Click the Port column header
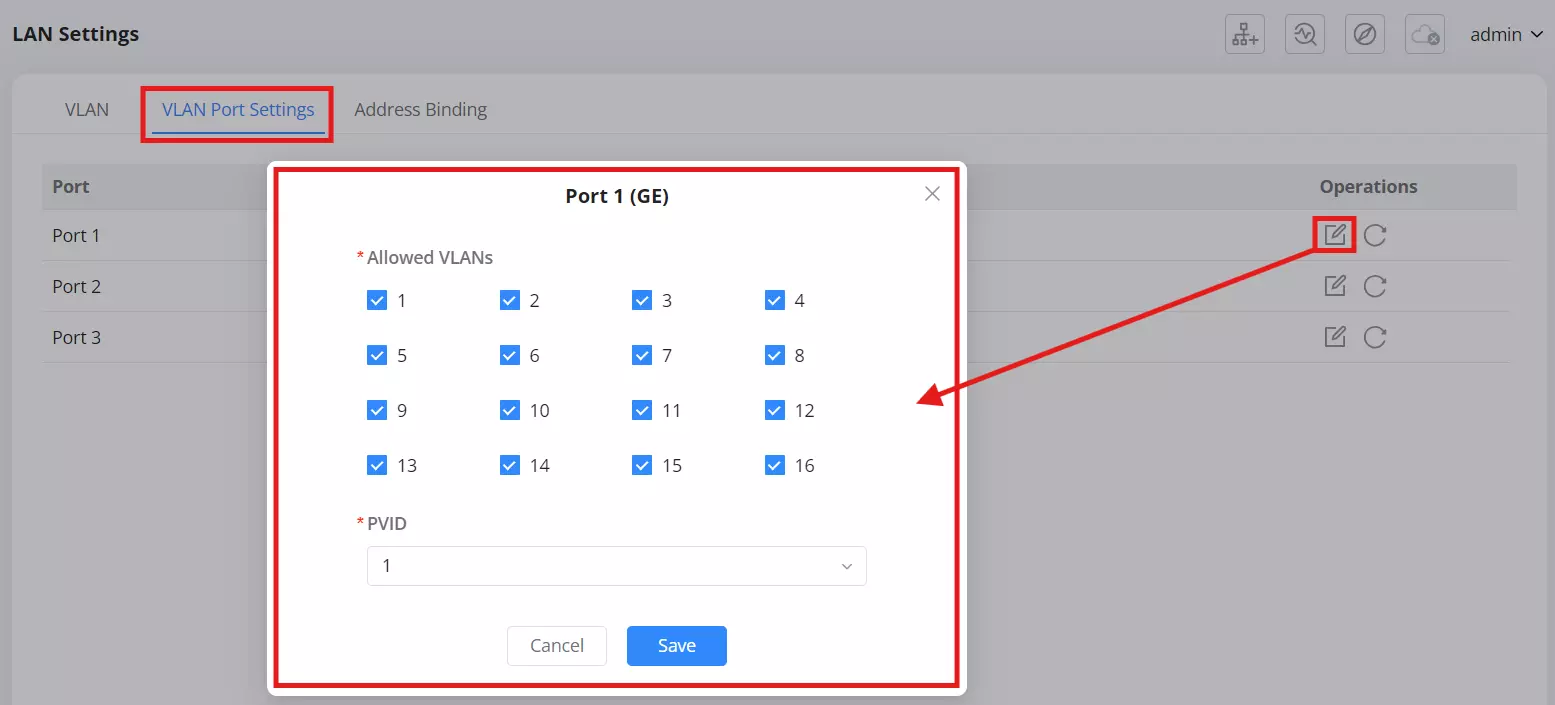Screen dimensions: 1555x705 (x=71, y=186)
